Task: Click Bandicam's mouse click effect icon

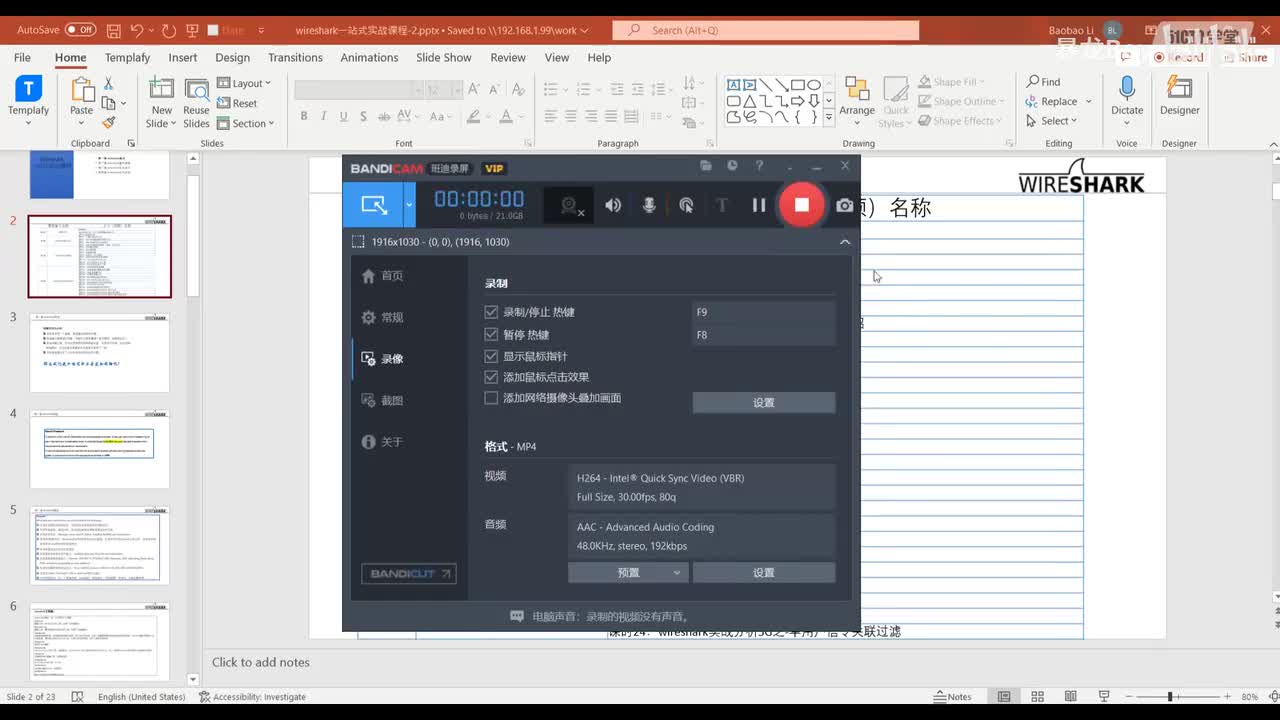Action: (686, 205)
